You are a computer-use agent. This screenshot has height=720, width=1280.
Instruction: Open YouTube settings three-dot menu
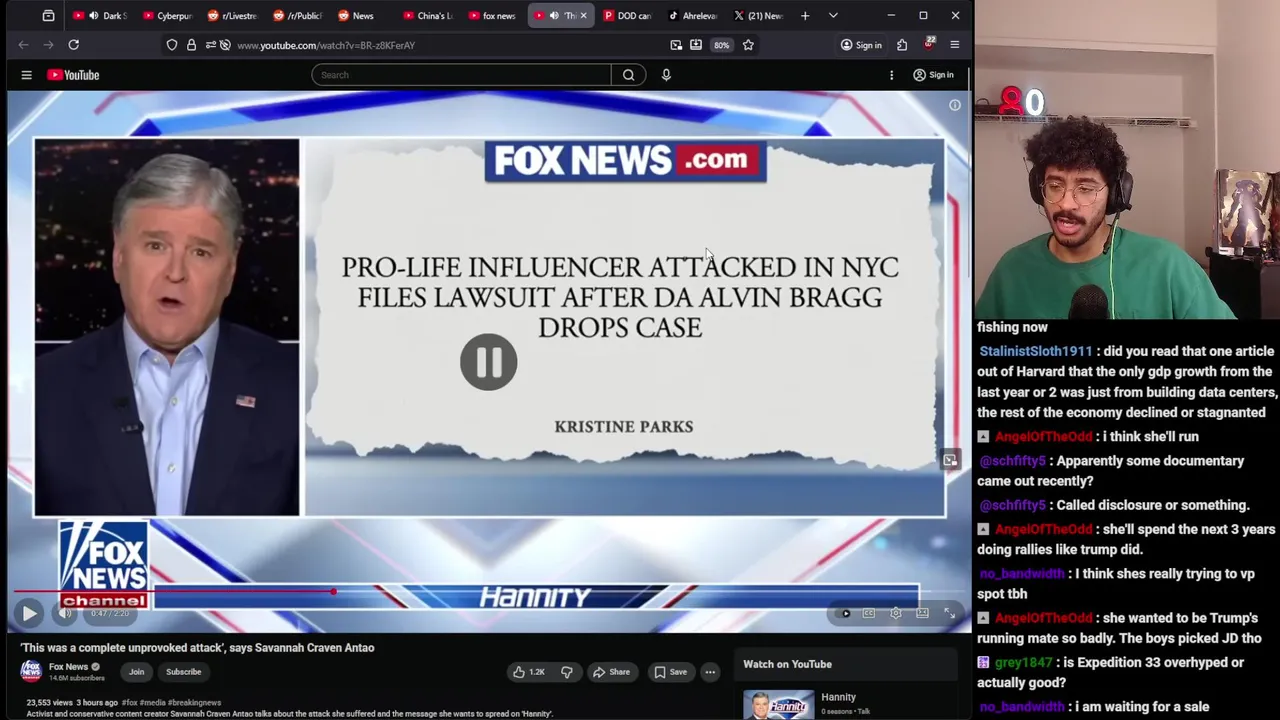(x=891, y=75)
